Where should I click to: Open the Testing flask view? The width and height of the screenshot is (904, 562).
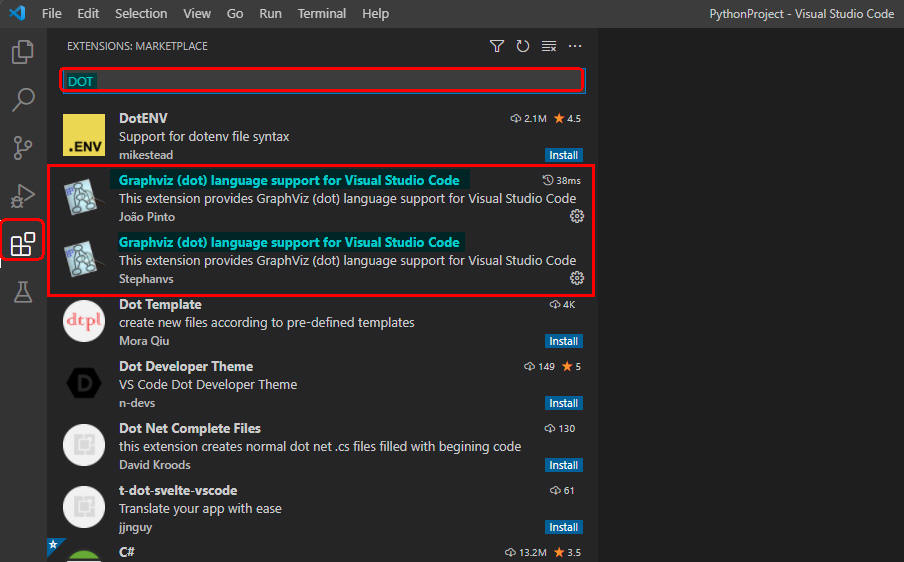[22, 292]
